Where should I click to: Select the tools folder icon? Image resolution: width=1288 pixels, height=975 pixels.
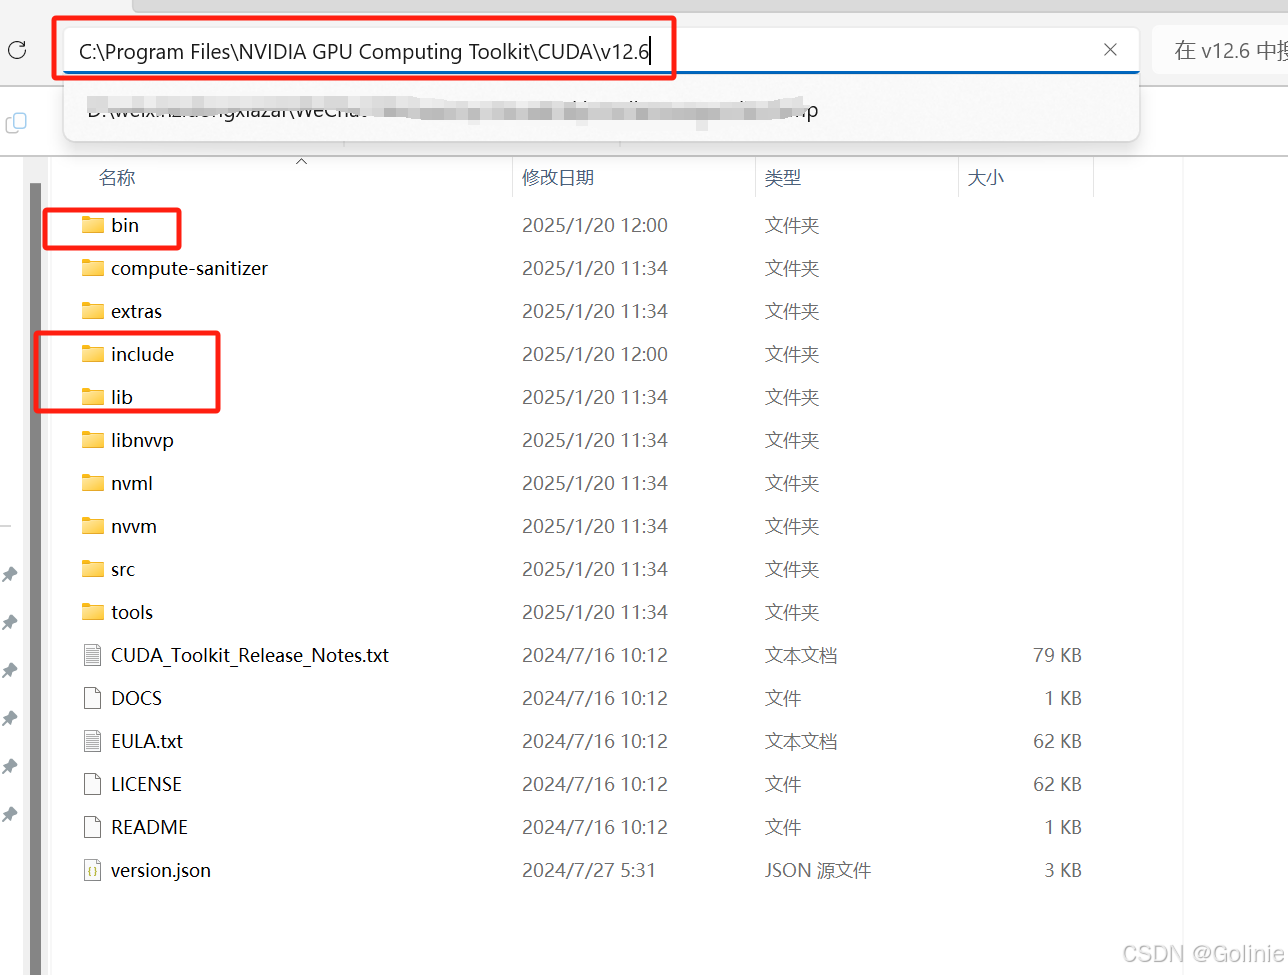click(x=93, y=612)
